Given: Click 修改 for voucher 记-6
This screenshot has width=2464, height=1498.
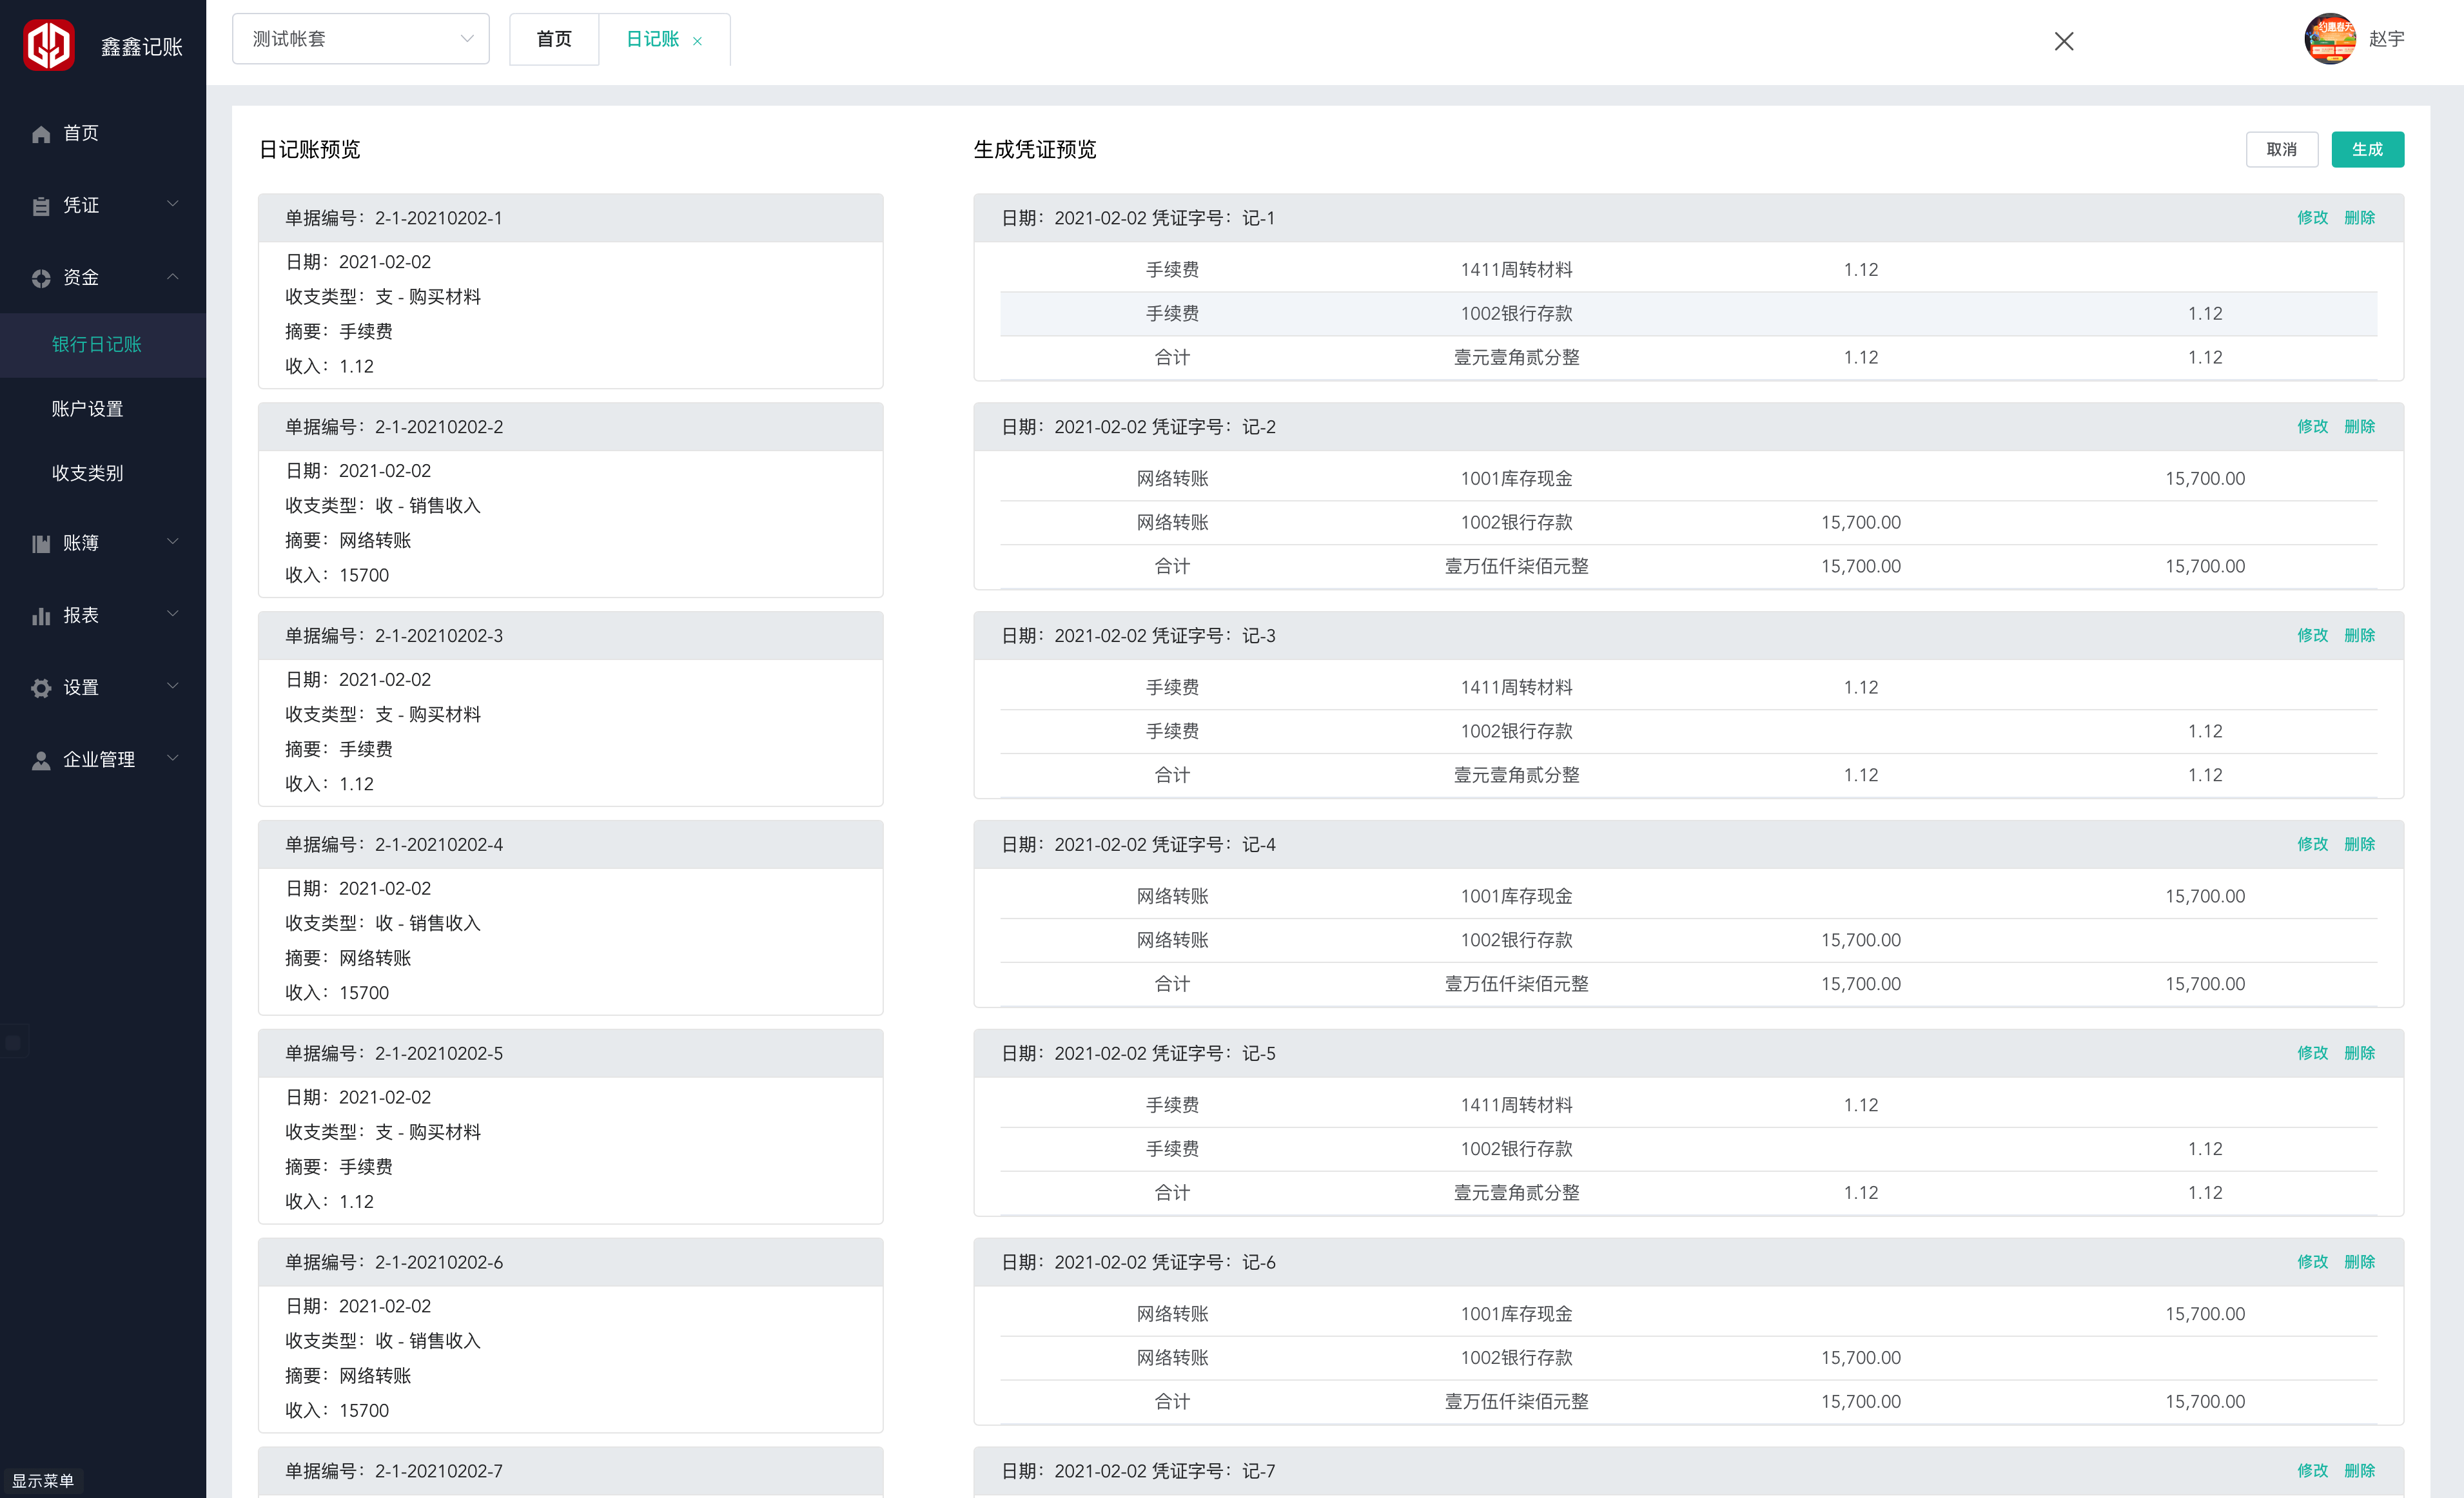Looking at the screenshot, I should click(x=2312, y=1263).
